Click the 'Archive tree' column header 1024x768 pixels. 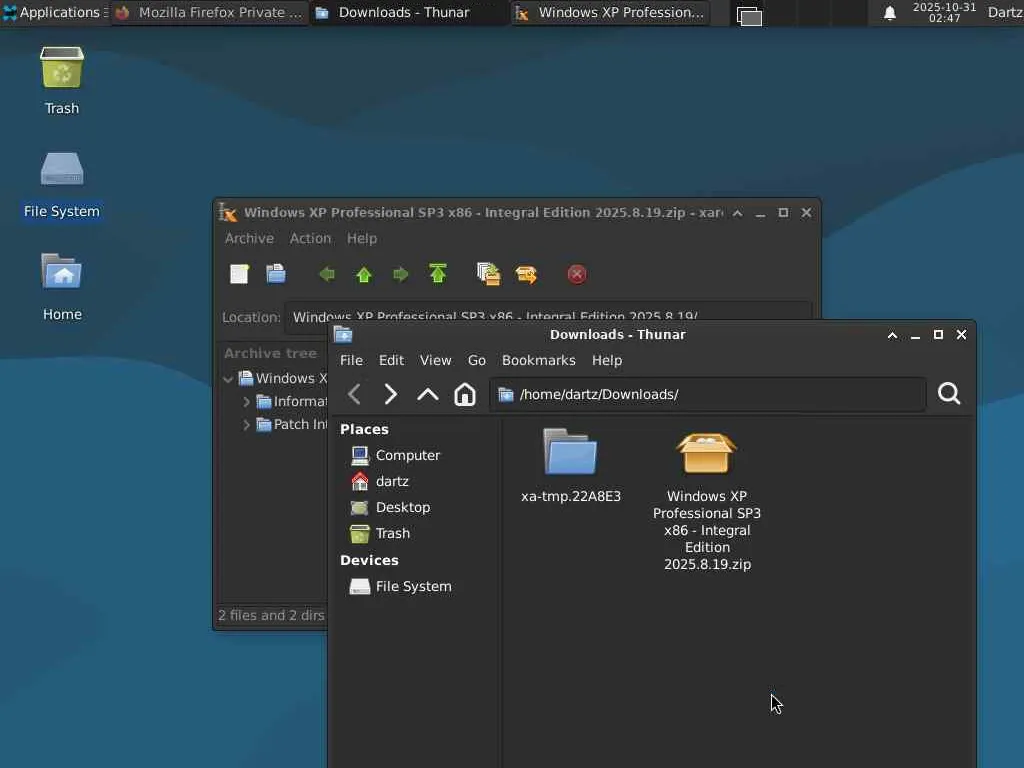click(x=270, y=353)
